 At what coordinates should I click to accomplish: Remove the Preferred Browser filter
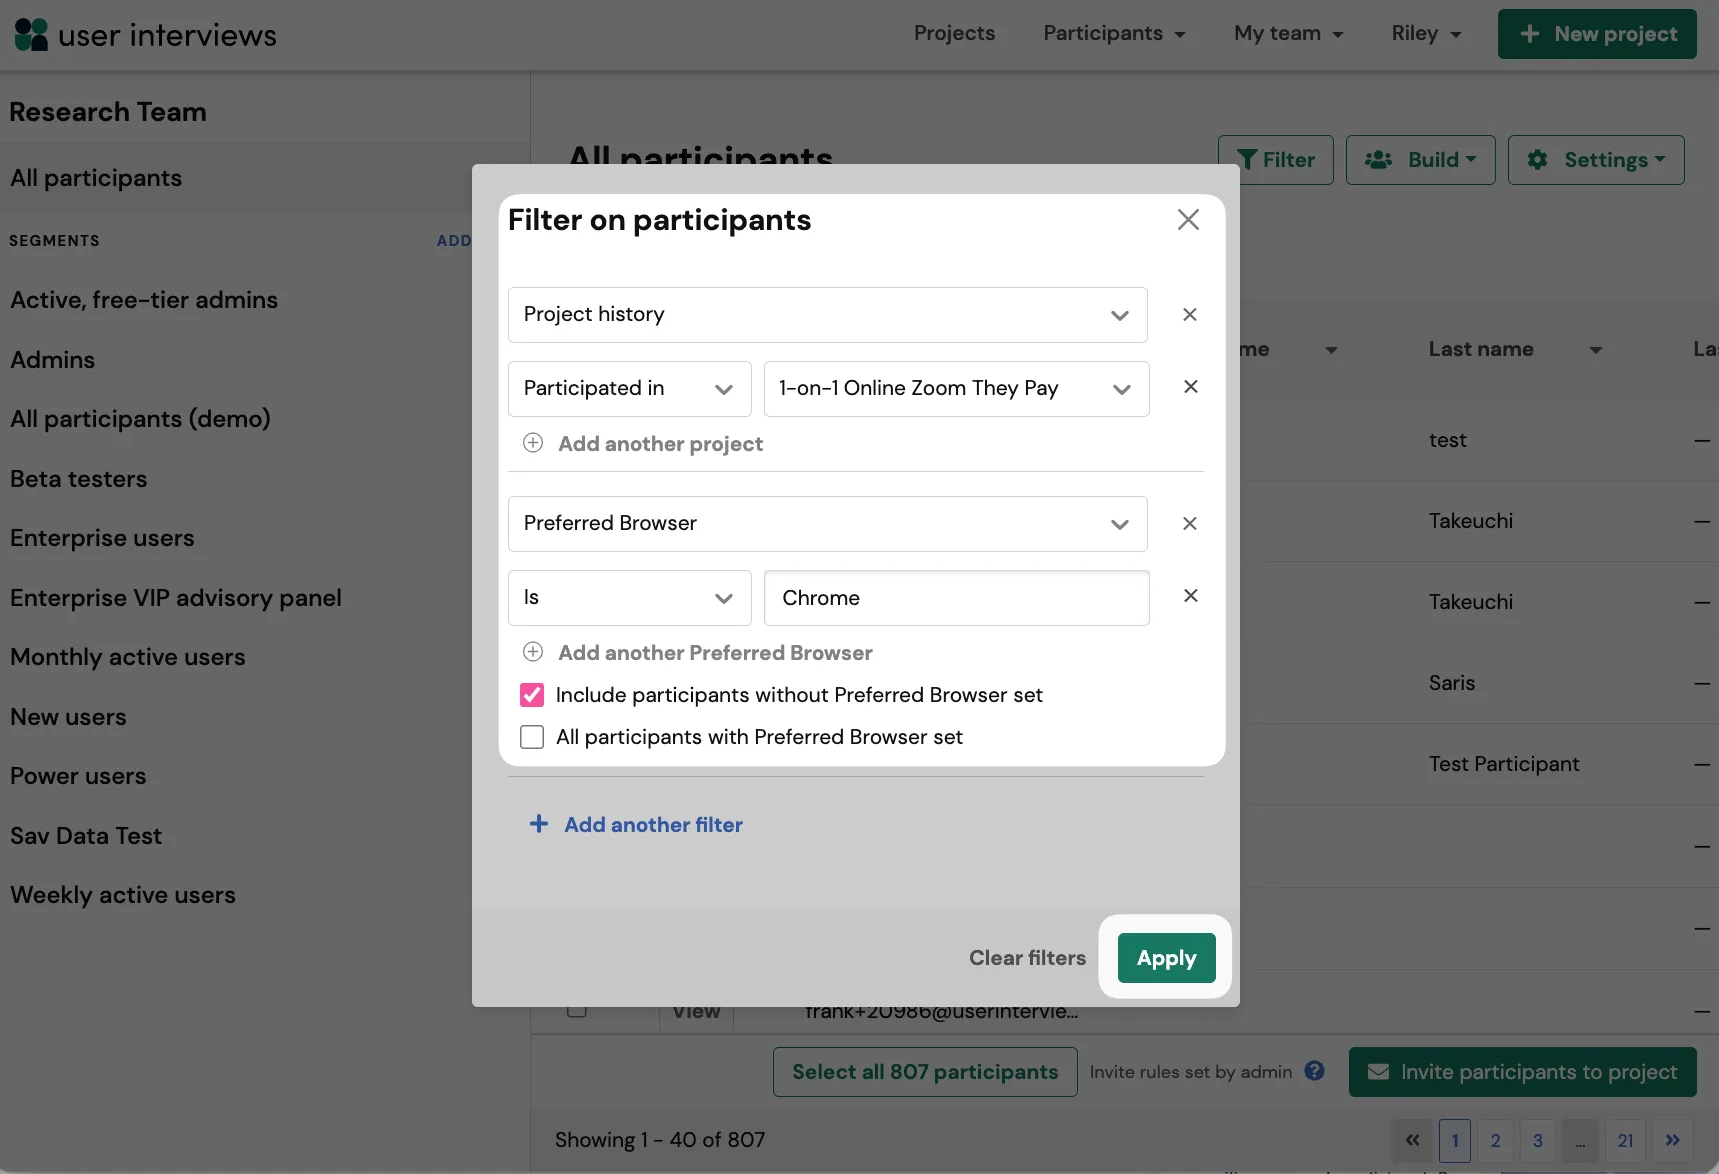click(1190, 524)
